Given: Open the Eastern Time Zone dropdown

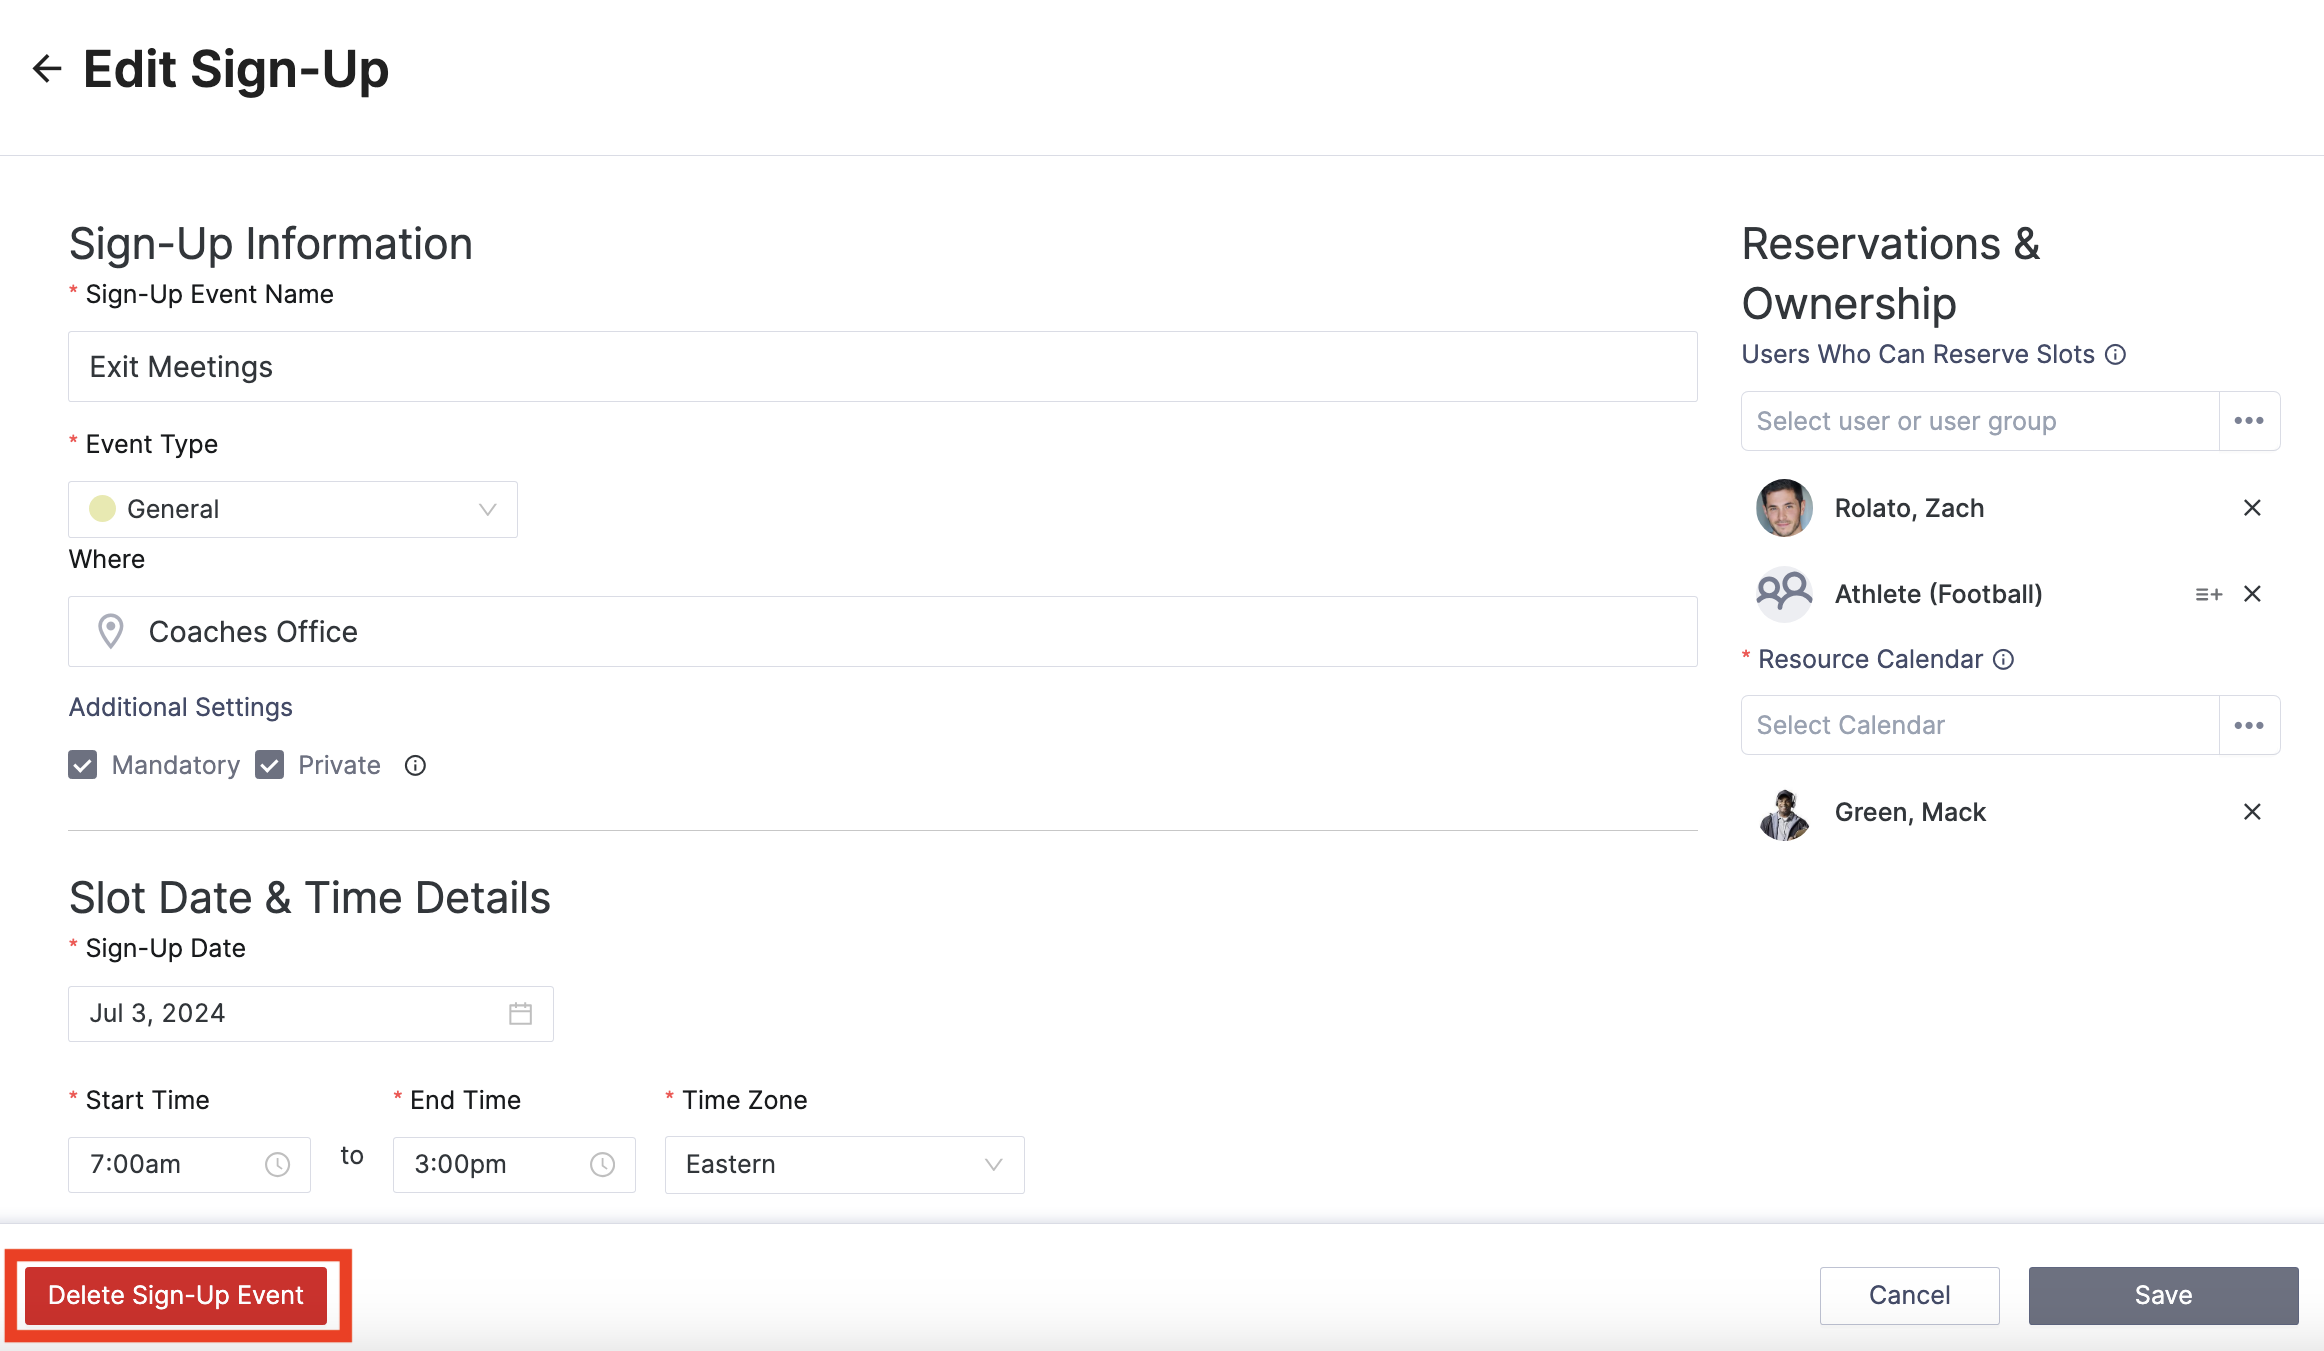Looking at the screenshot, I should (x=844, y=1165).
